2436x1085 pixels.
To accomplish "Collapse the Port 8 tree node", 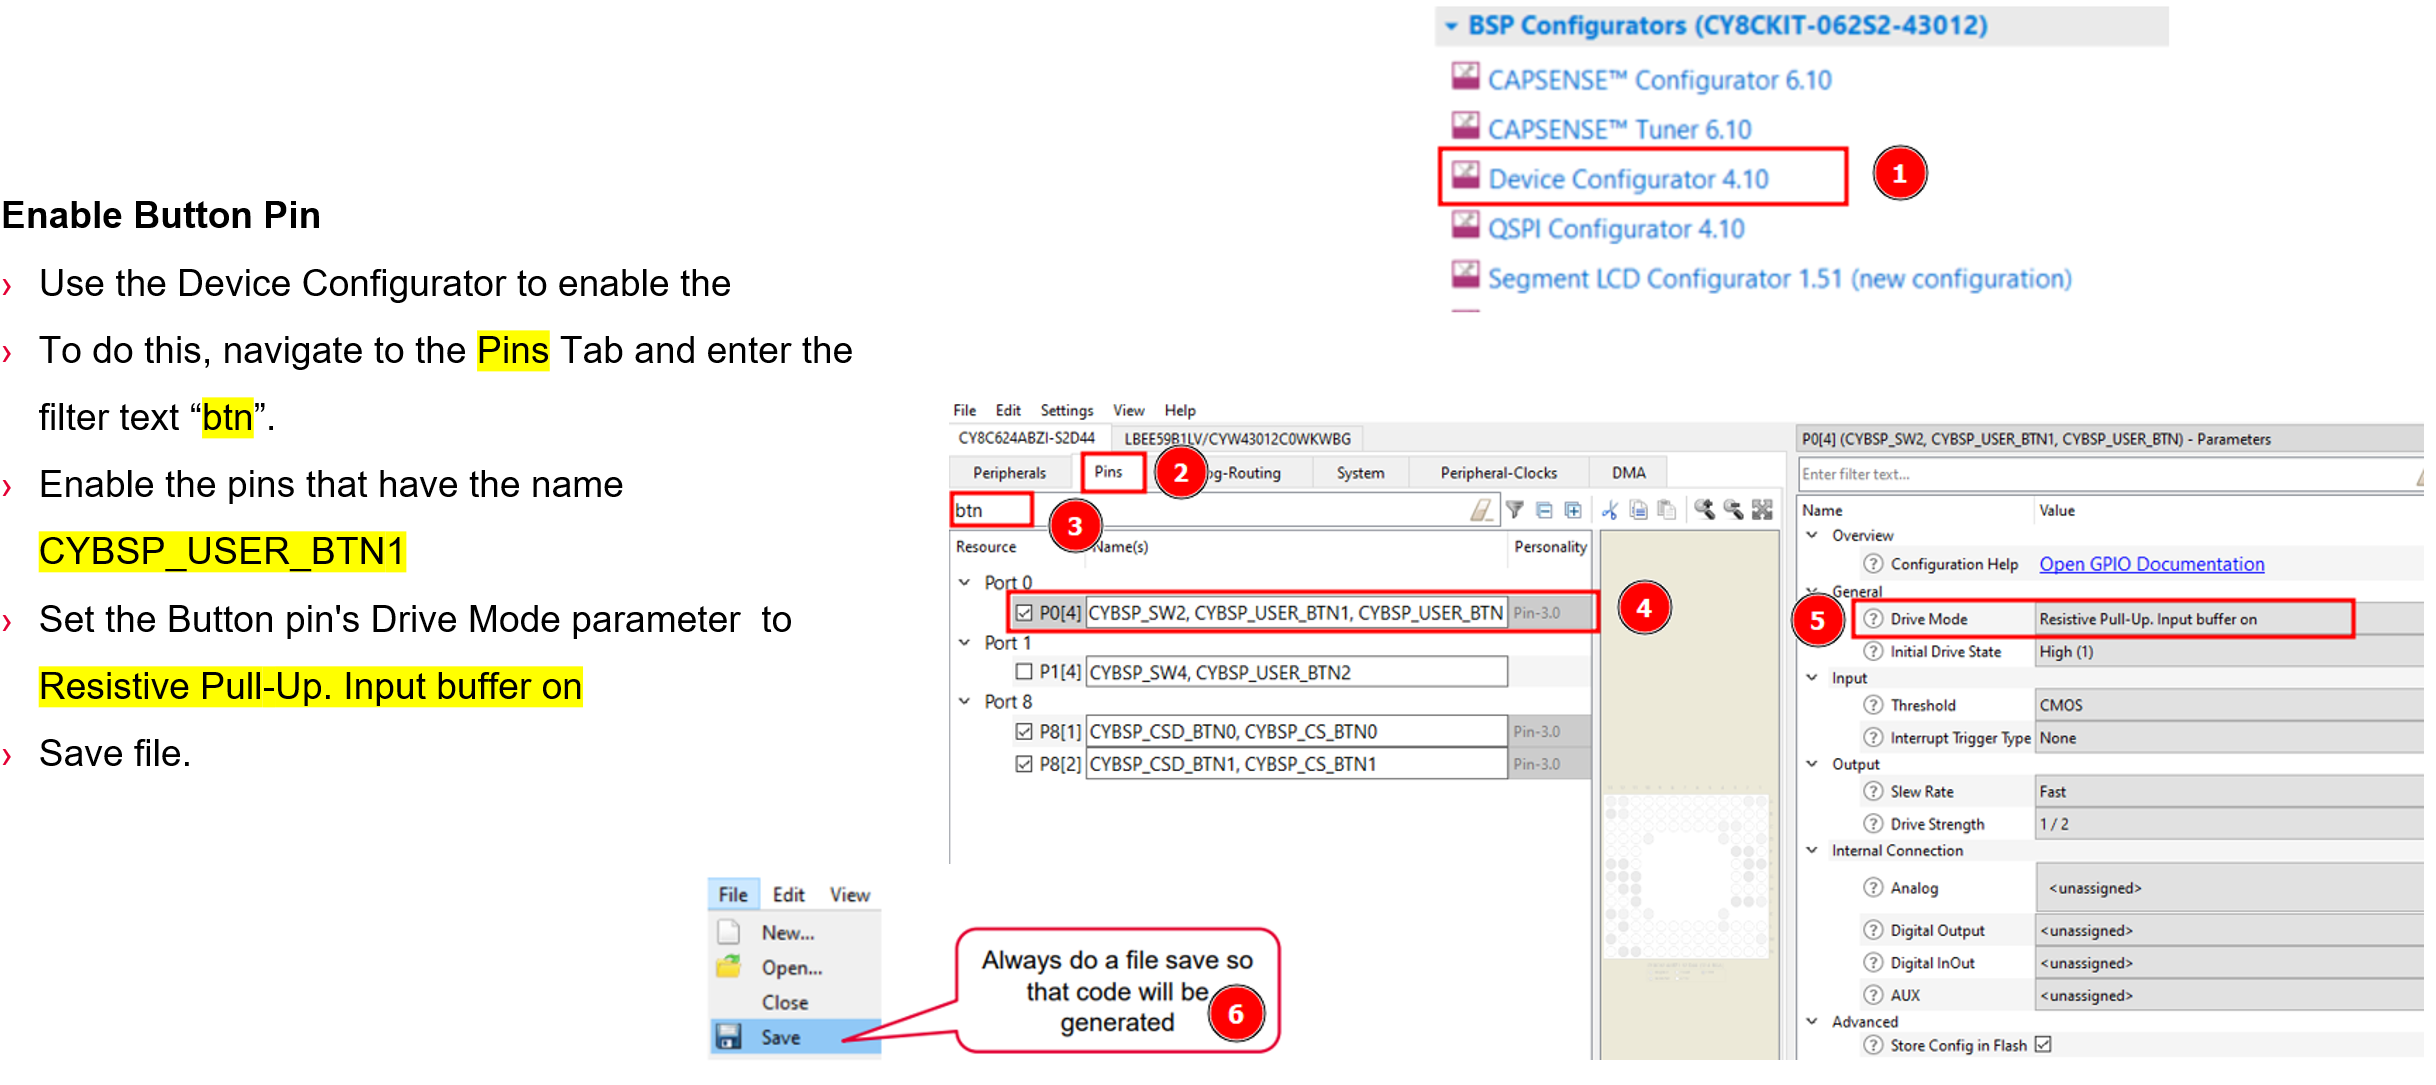I will [x=964, y=702].
